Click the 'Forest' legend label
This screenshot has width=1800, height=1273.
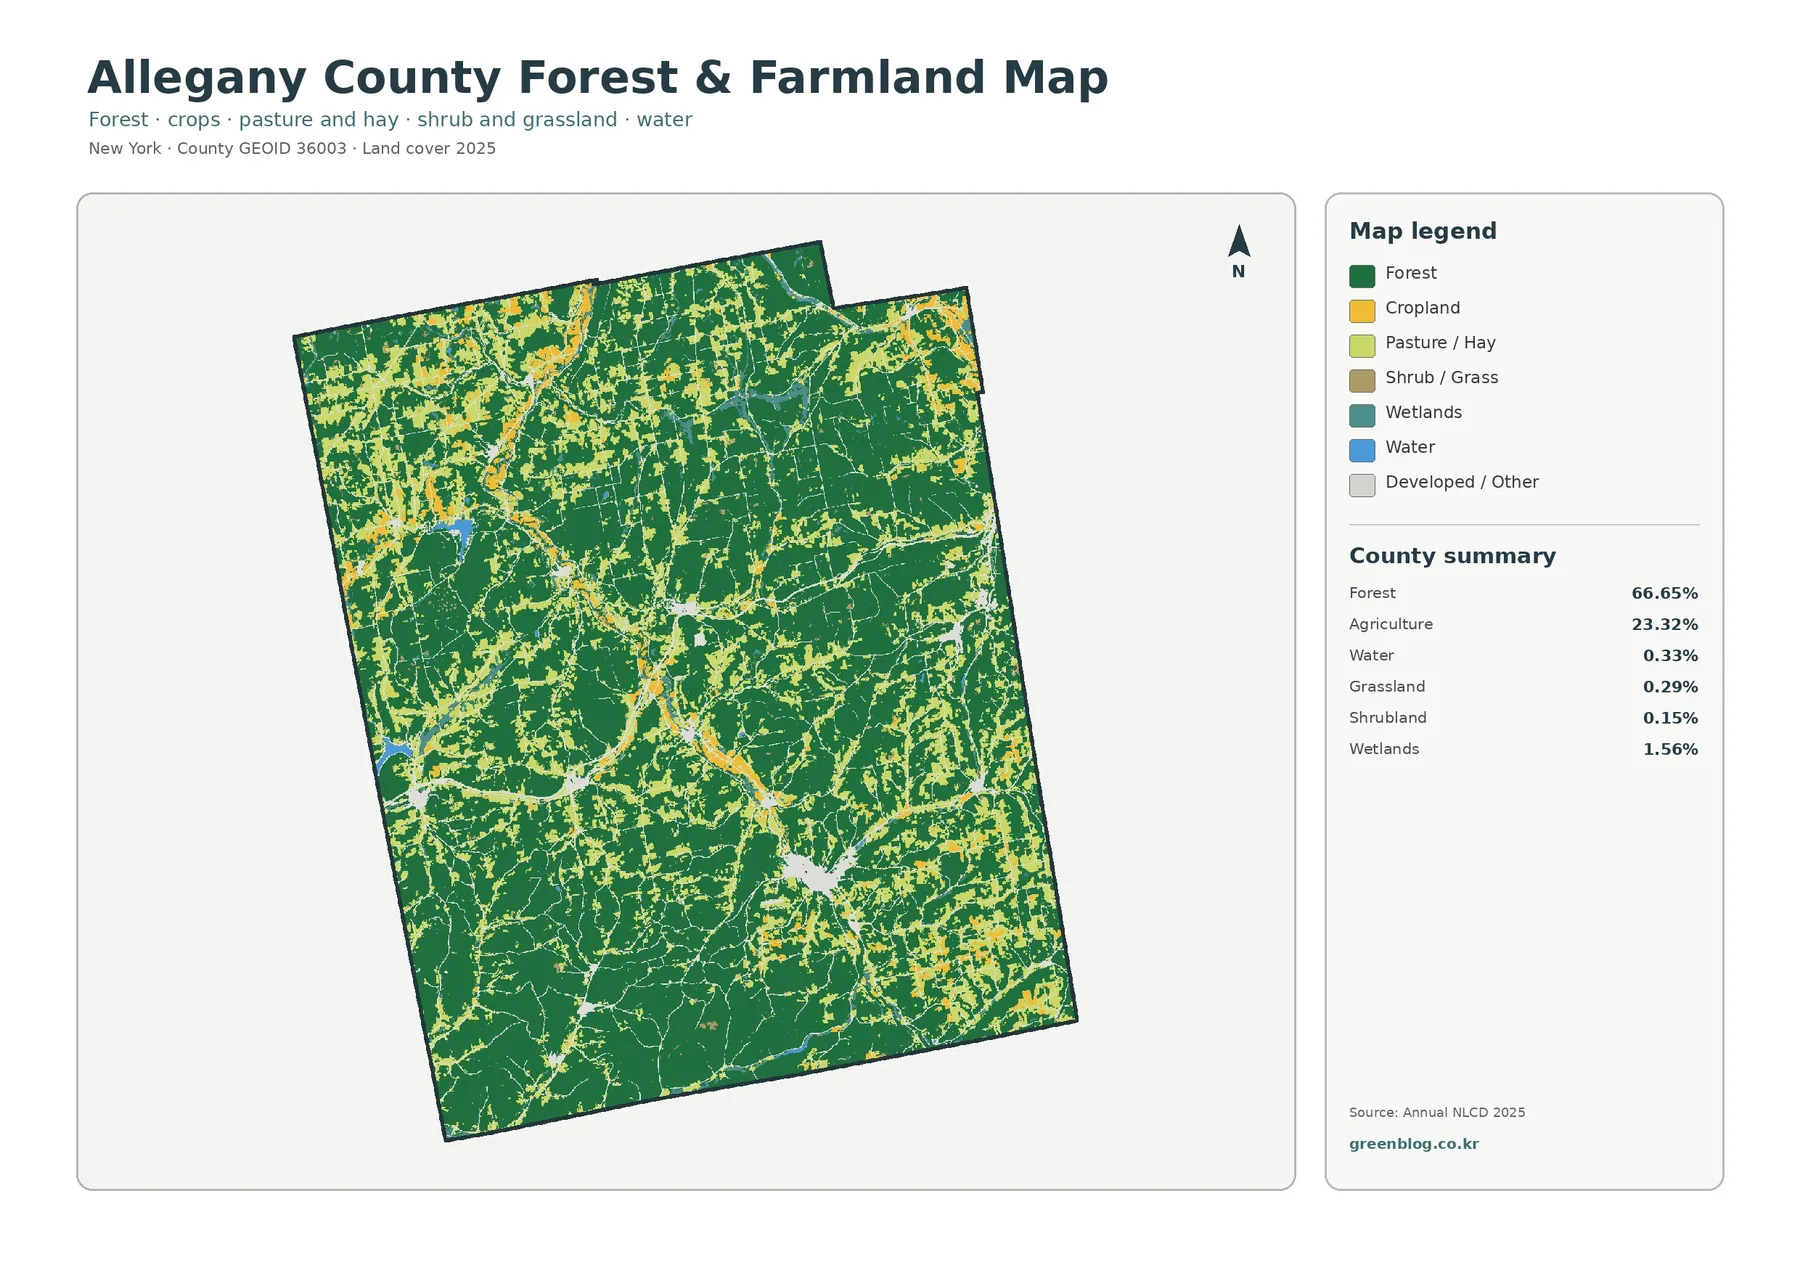click(1410, 273)
